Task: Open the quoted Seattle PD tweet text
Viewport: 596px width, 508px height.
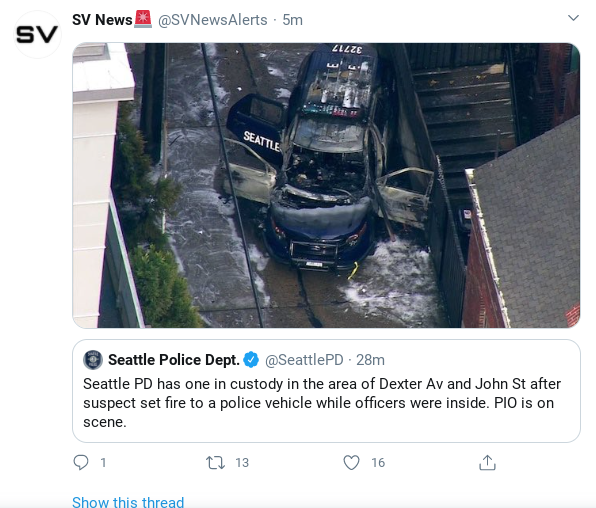Action: (x=322, y=403)
